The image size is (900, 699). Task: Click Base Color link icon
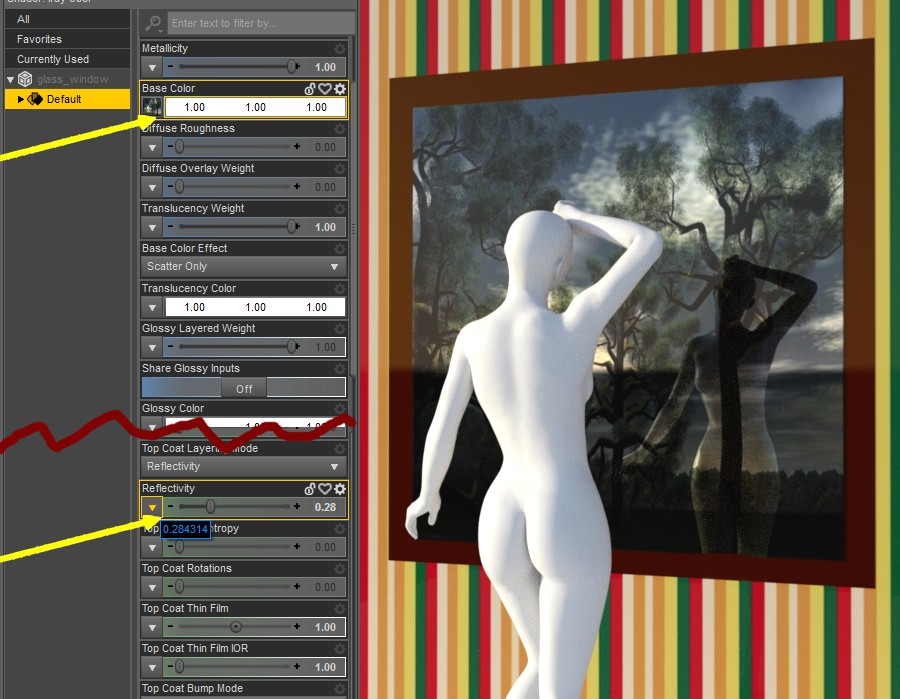[310, 88]
